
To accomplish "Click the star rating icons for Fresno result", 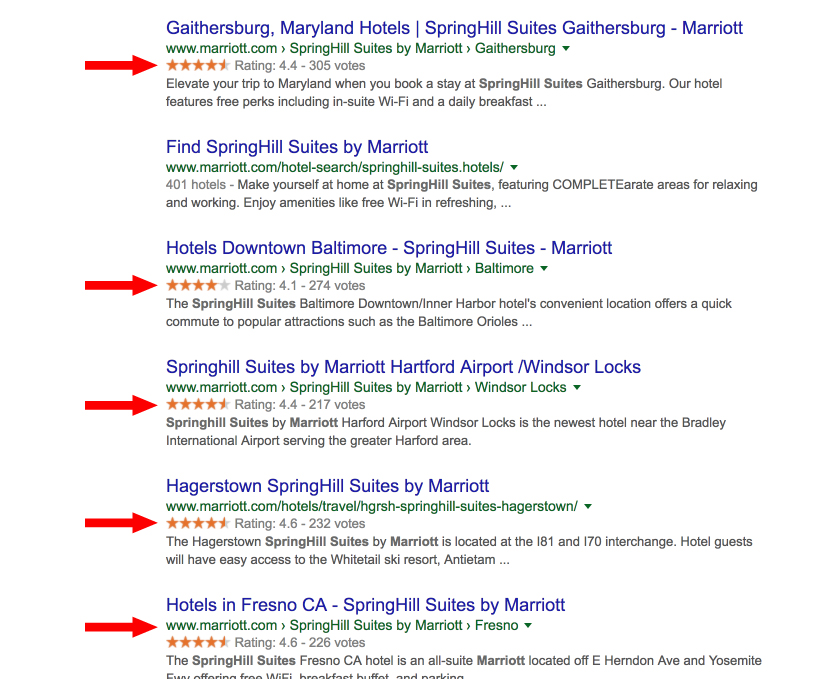I will 198,643.
